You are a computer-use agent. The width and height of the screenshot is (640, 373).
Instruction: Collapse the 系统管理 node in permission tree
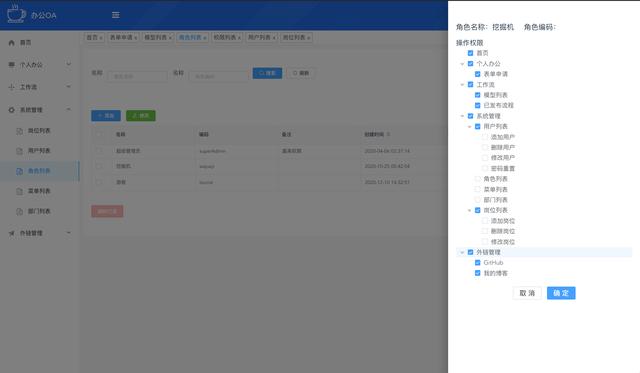(462, 116)
